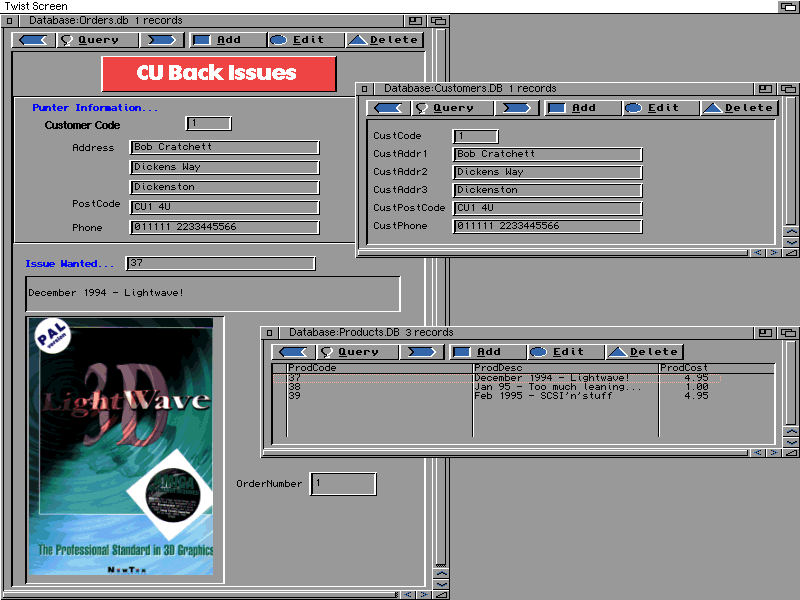The image size is (800, 600).
Task: Edit record in Products.DB window
Action: [566, 352]
